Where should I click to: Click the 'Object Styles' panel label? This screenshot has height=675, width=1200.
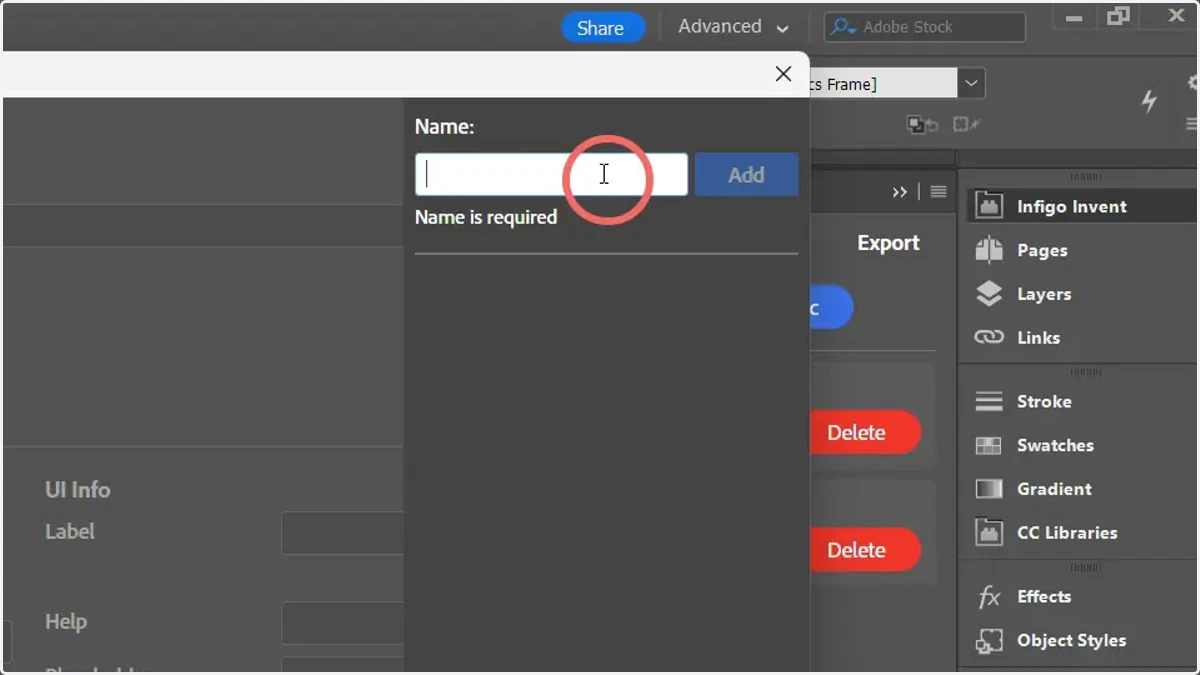pyautogui.click(x=1071, y=640)
